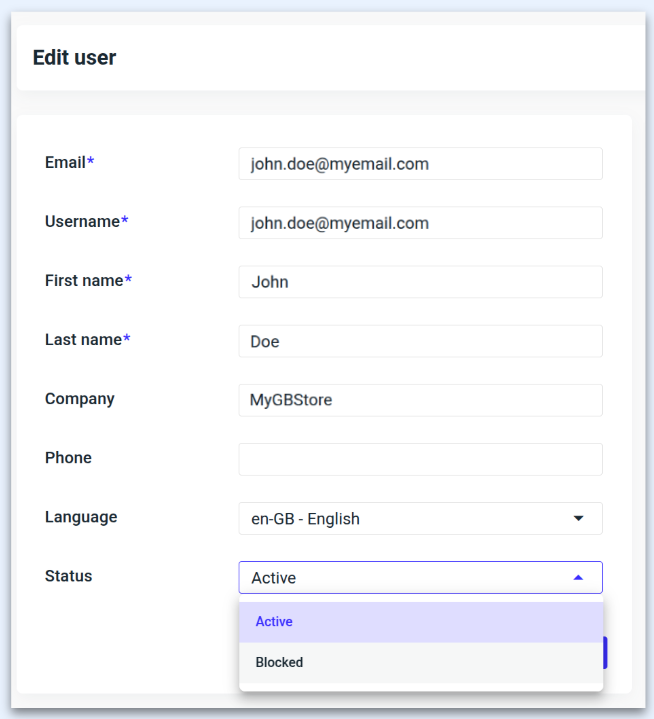Screen dimensions: 654x719
Task: Click the Company label text
Action: point(80,398)
